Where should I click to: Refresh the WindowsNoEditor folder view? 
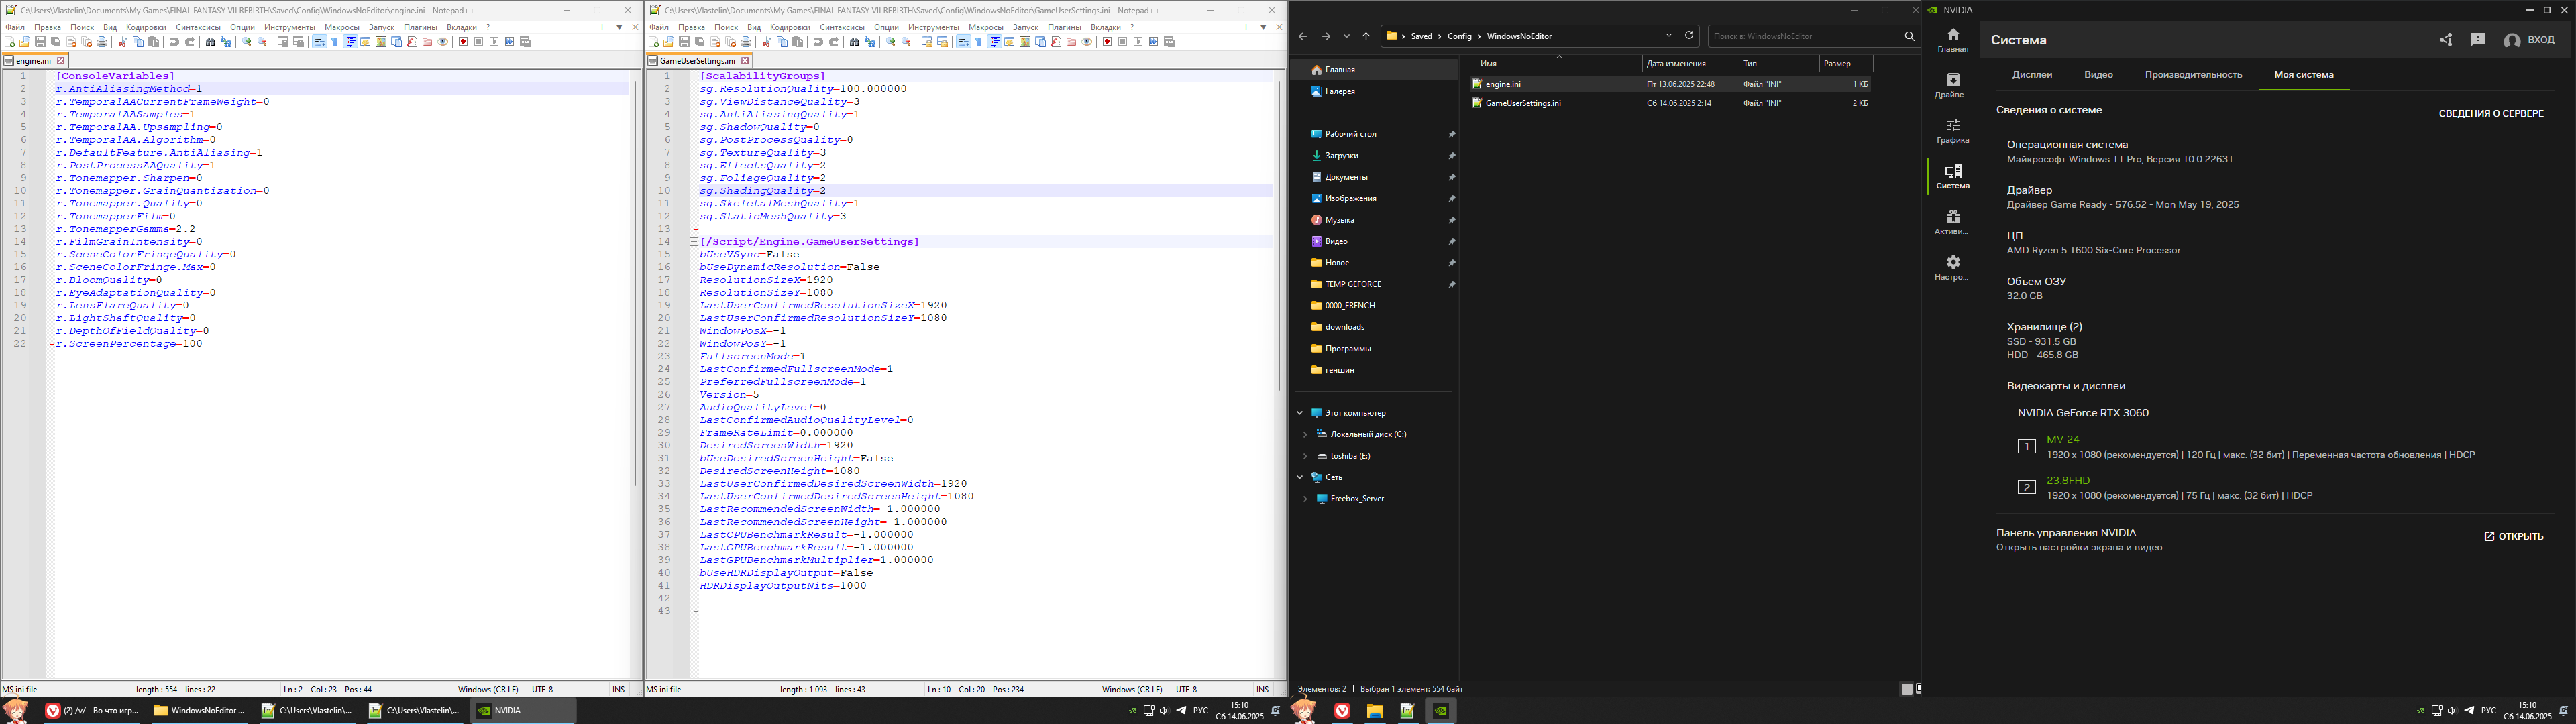(x=1689, y=35)
